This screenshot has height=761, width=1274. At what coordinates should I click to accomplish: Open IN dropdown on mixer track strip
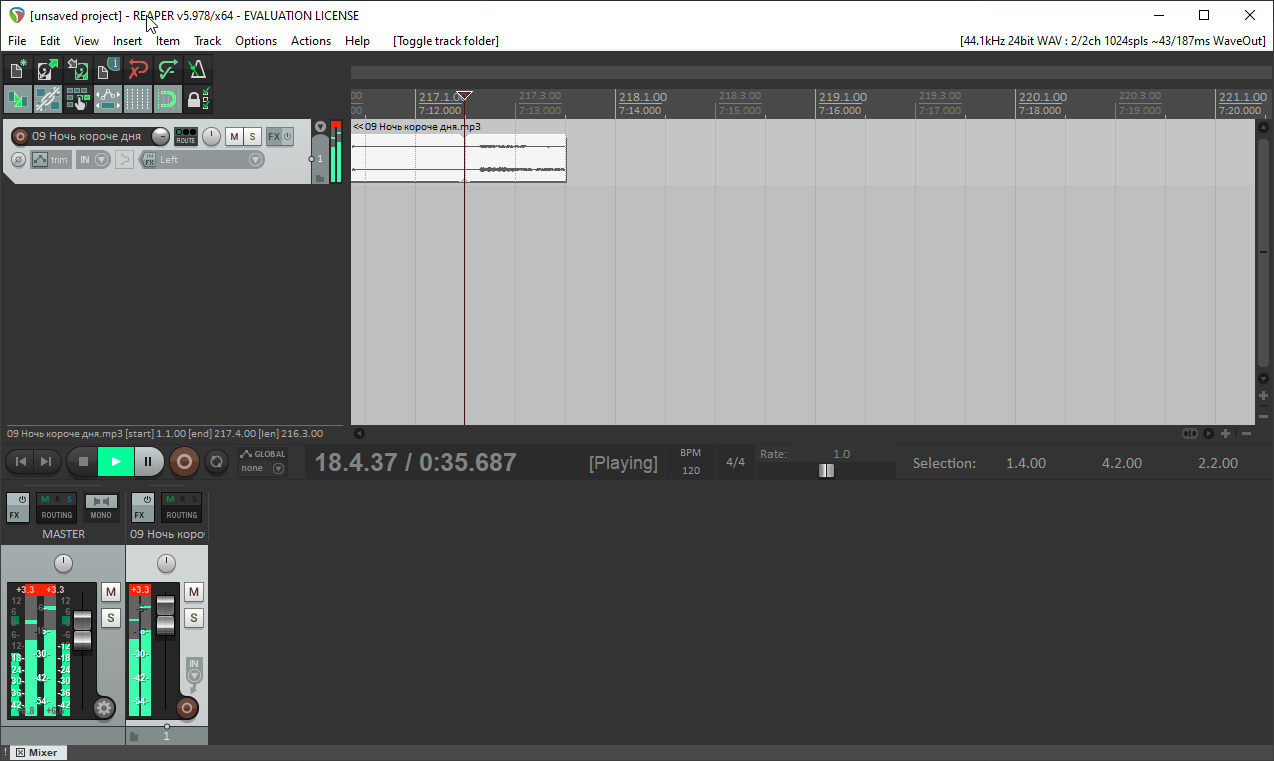[x=194, y=670]
